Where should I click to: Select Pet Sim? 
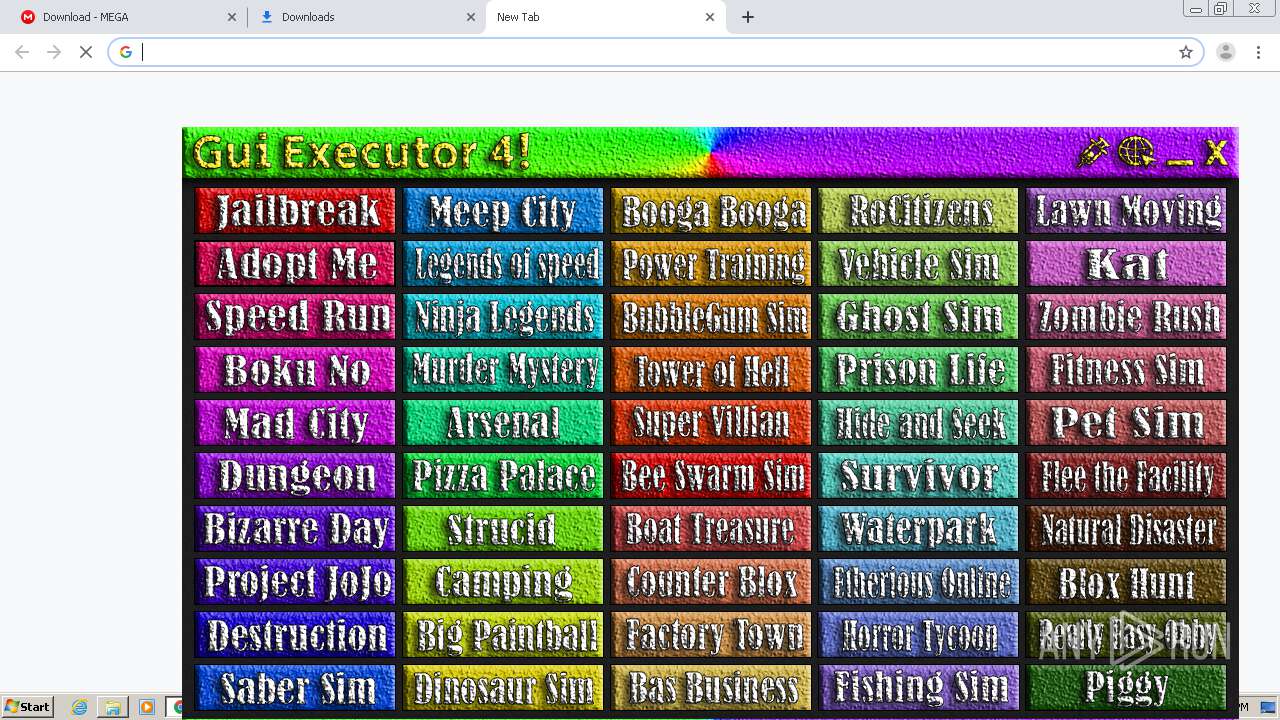click(x=1127, y=423)
